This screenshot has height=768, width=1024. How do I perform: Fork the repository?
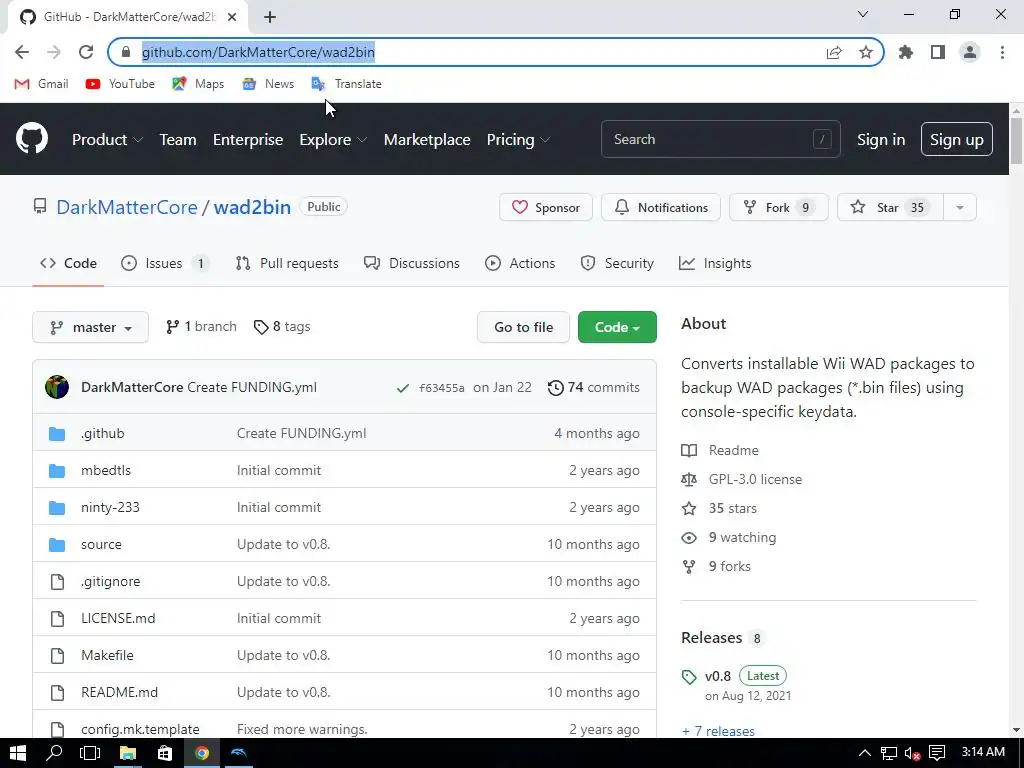pyautogui.click(x=778, y=208)
